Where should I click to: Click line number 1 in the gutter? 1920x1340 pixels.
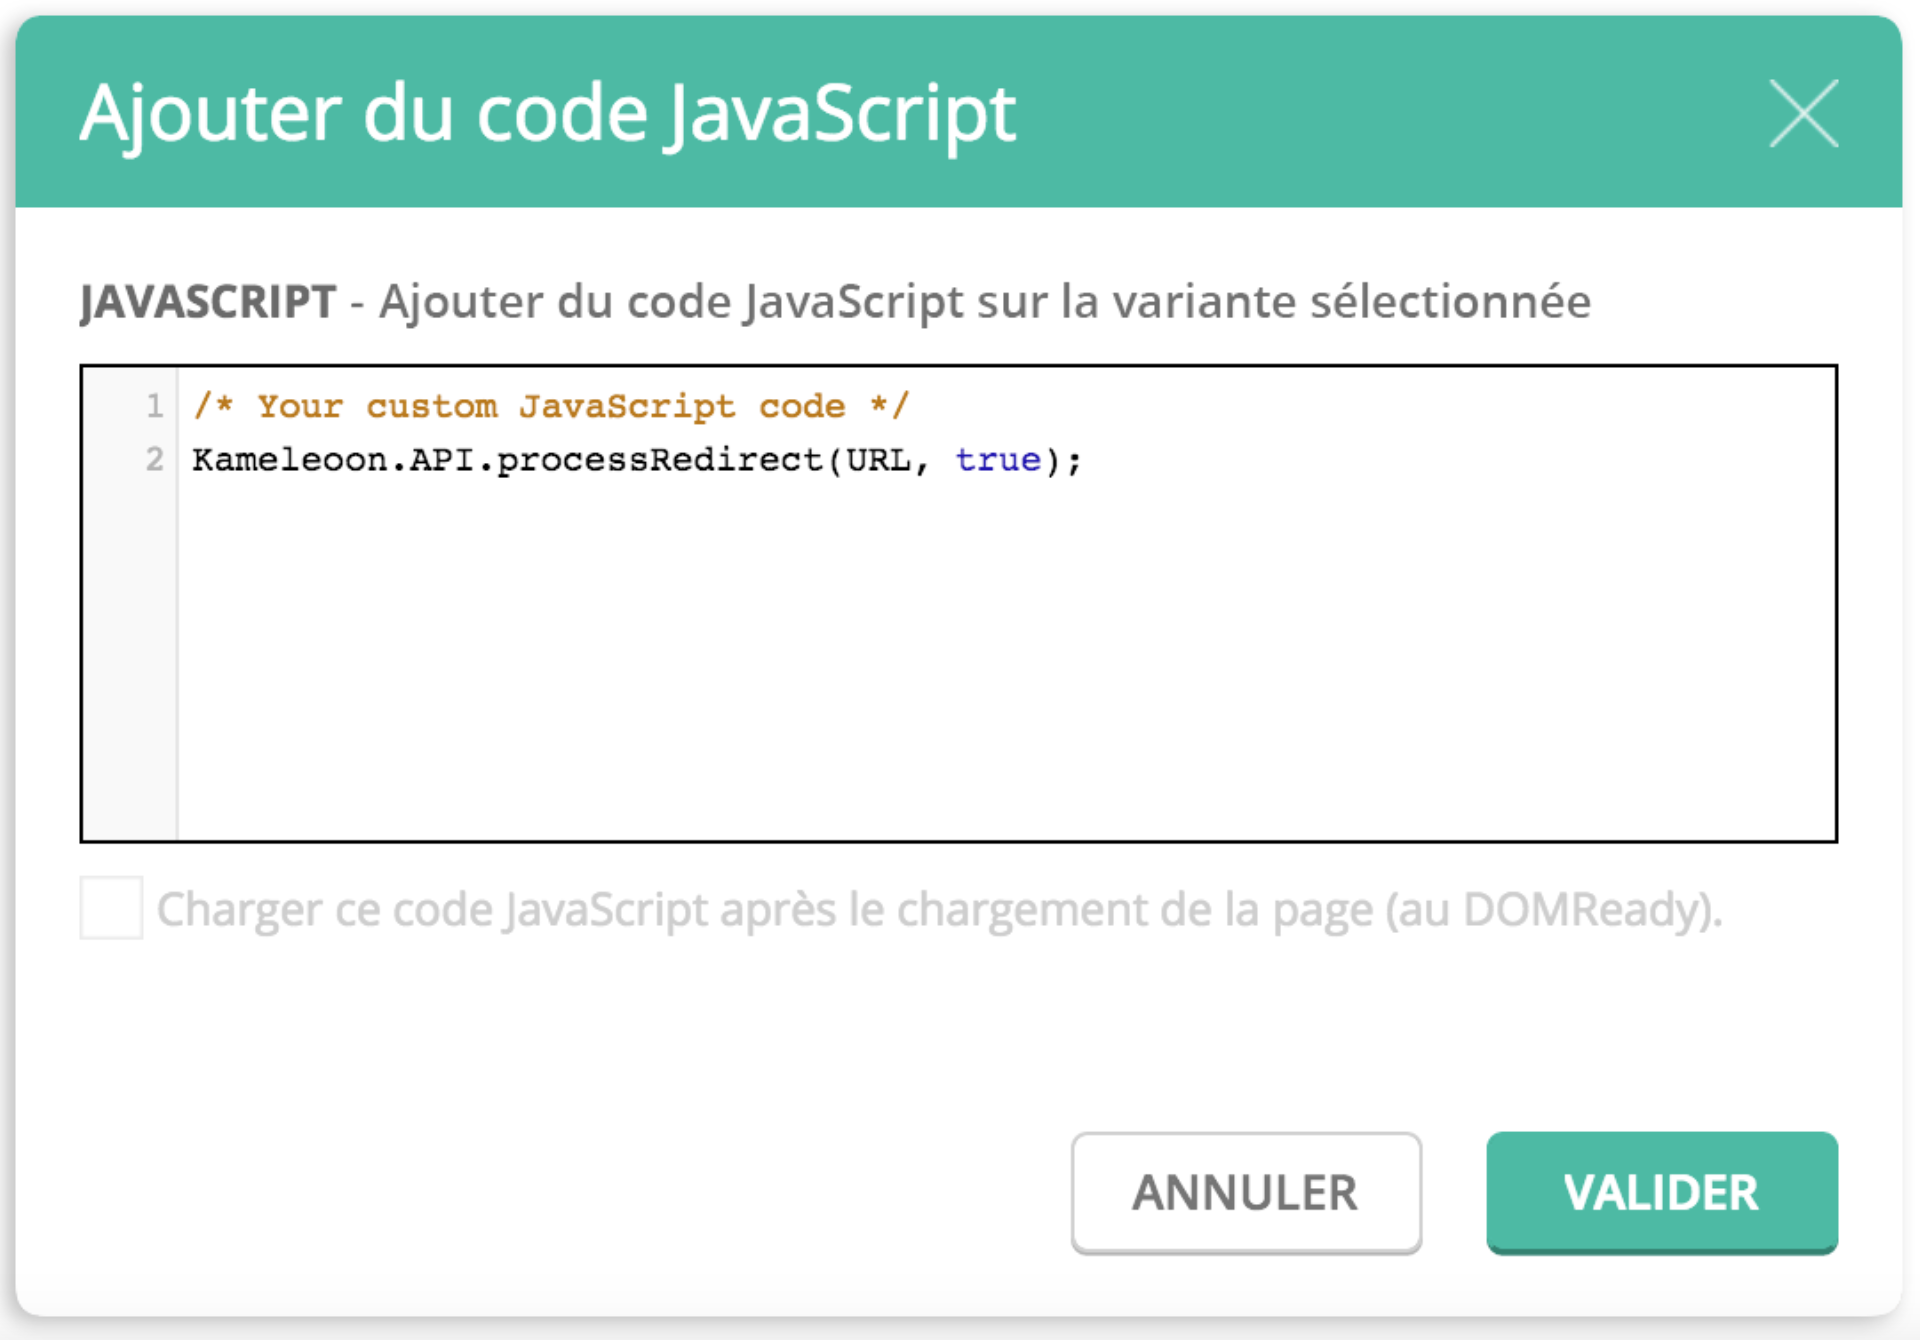[x=154, y=406]
